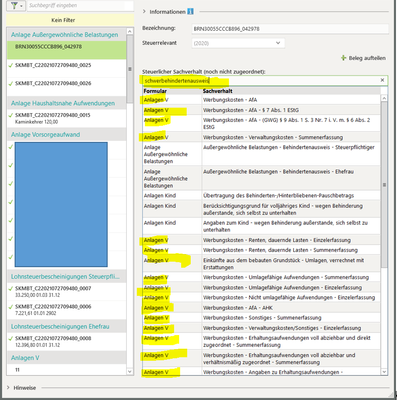Viewport: 397px width, 400px height.
Task: Expand the Hinweise section
Action: pyautogui.click(x=8, y=387)
